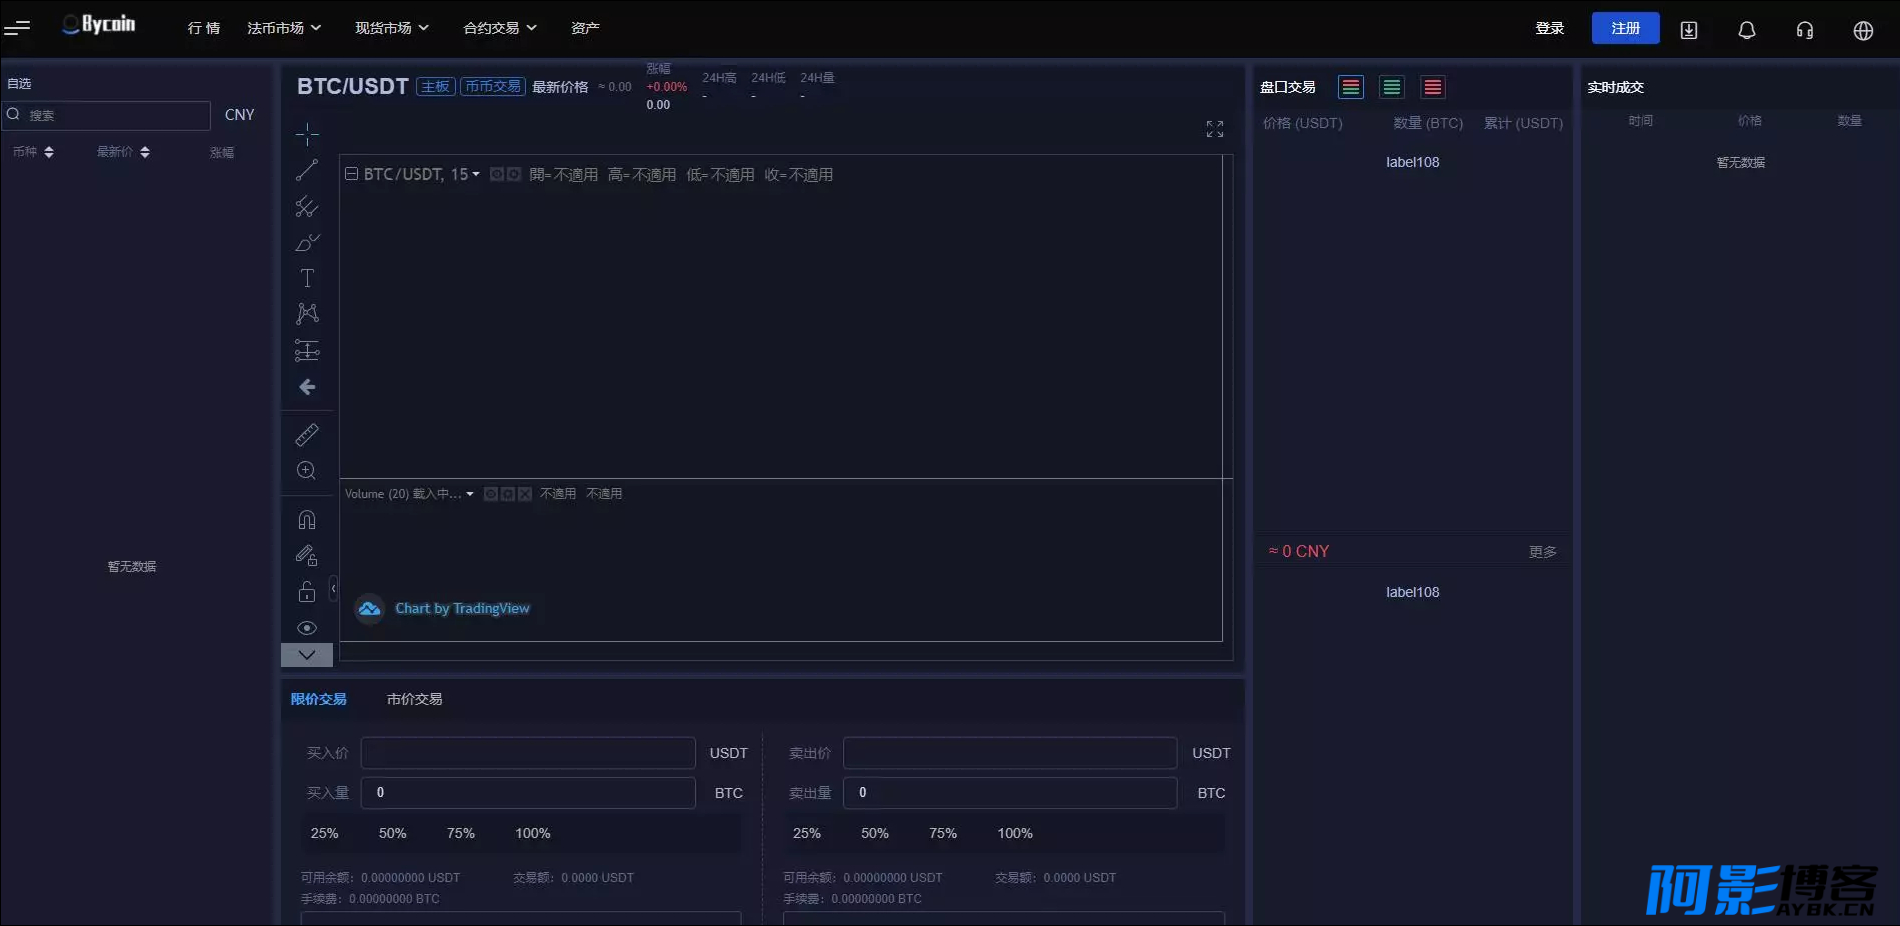Set buy amount to 25%

[325, 833]
